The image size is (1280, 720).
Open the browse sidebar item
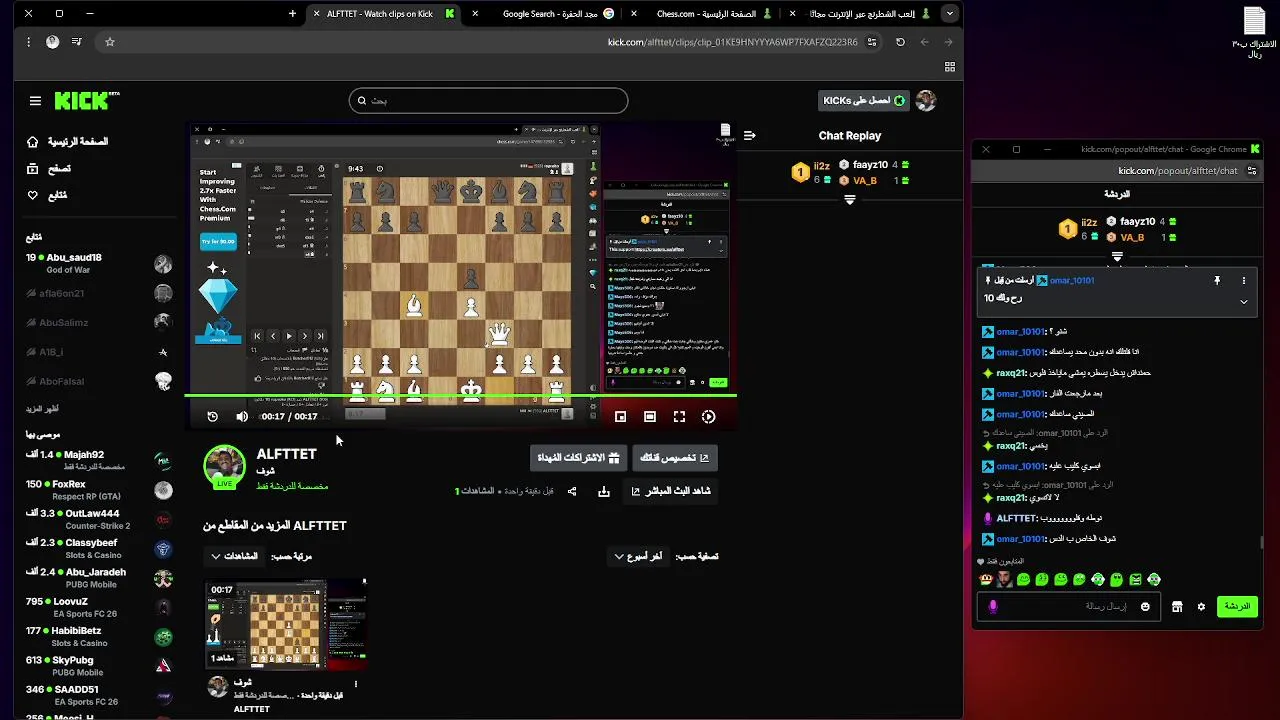[50, 169]
